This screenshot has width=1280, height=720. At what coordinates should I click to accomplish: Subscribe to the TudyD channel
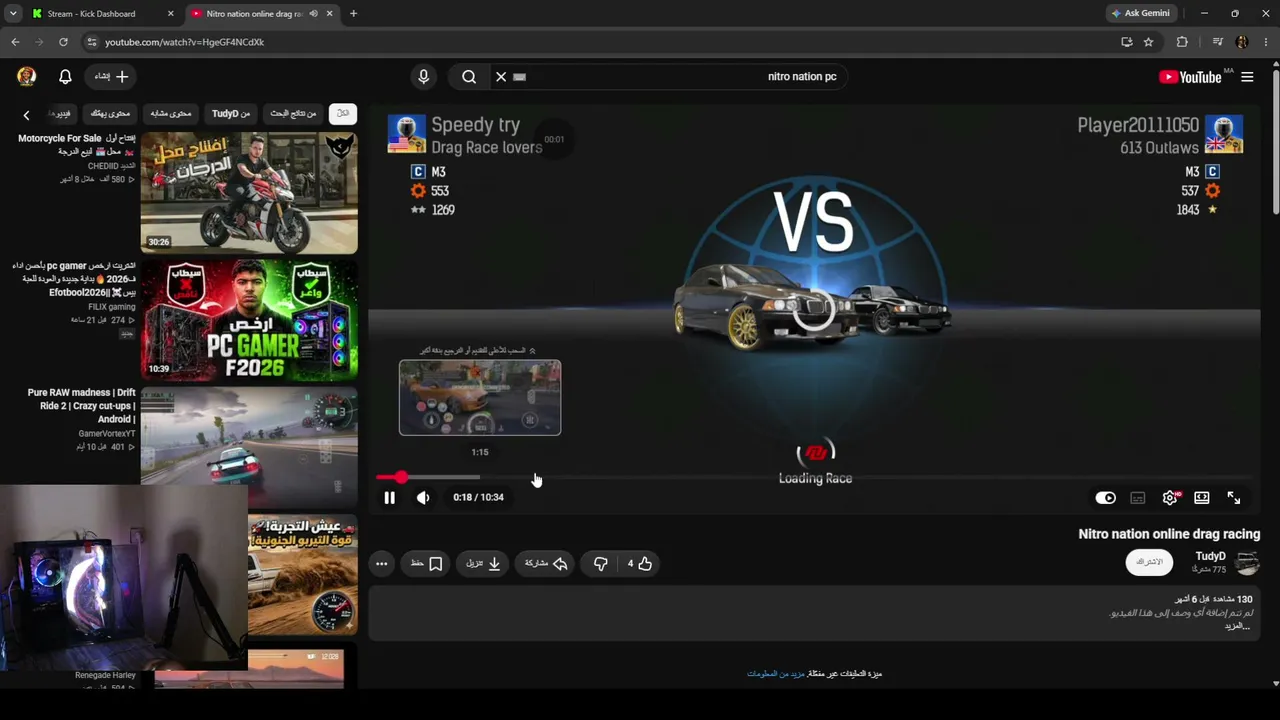(x=1150, y=562)
